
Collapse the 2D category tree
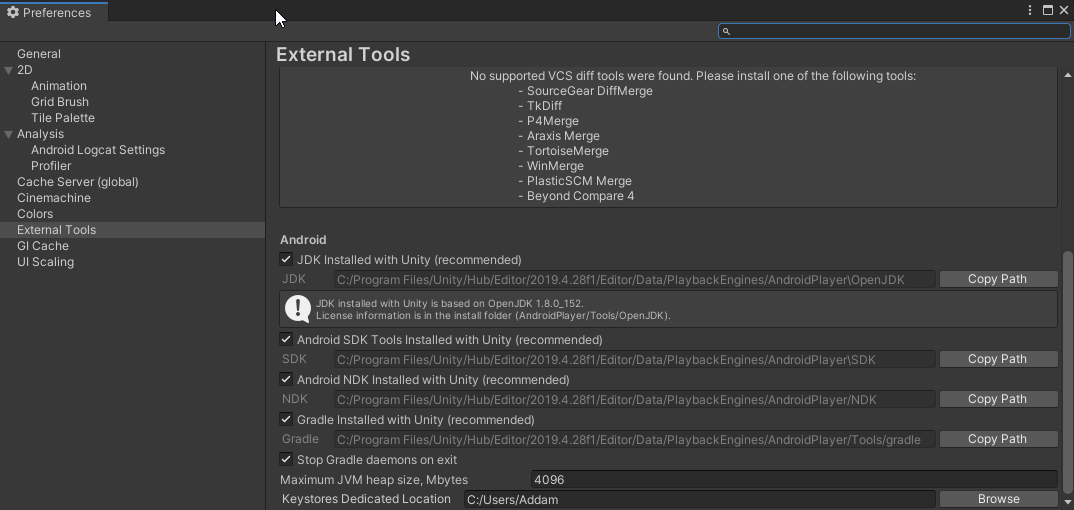(x=9, y=71)
